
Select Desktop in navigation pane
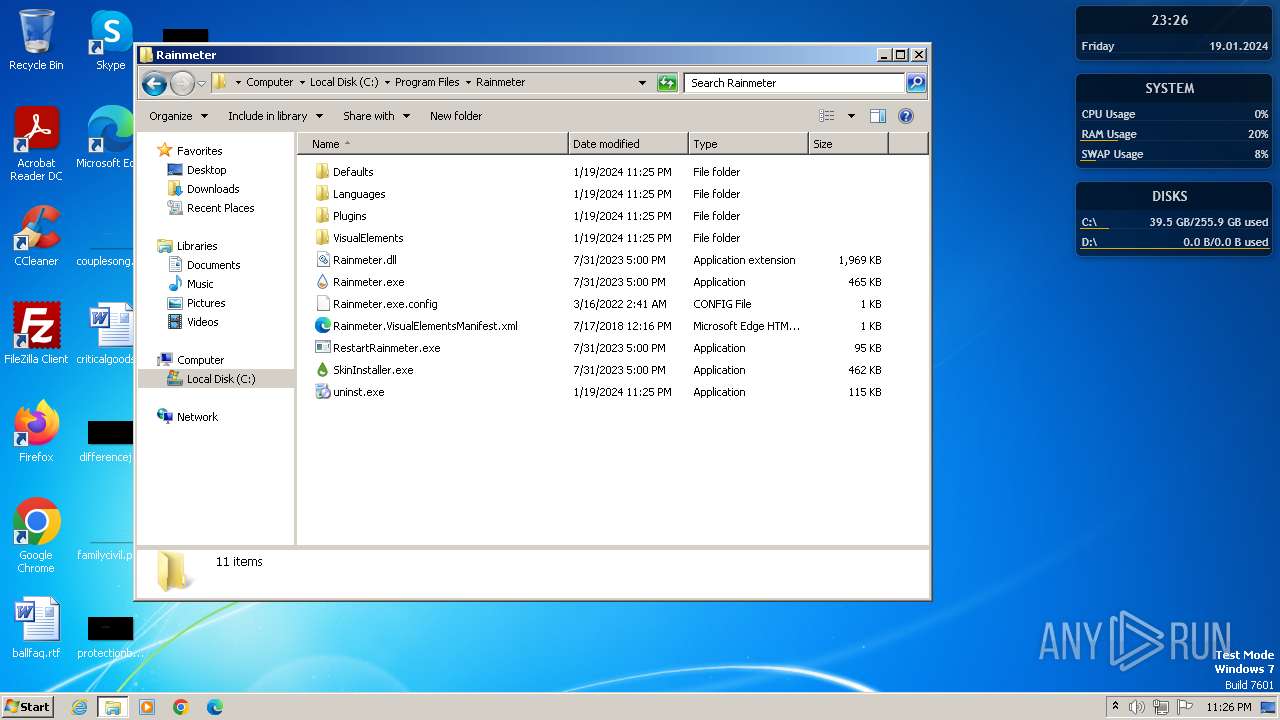(206, 170)
